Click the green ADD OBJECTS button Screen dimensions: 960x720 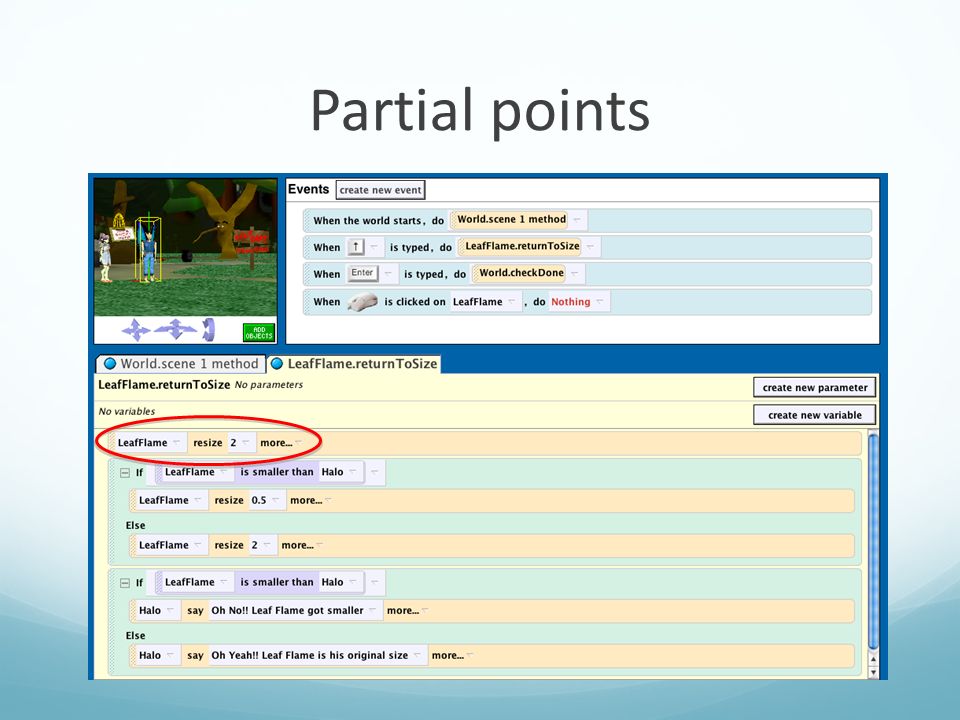[x=258, y=332]
